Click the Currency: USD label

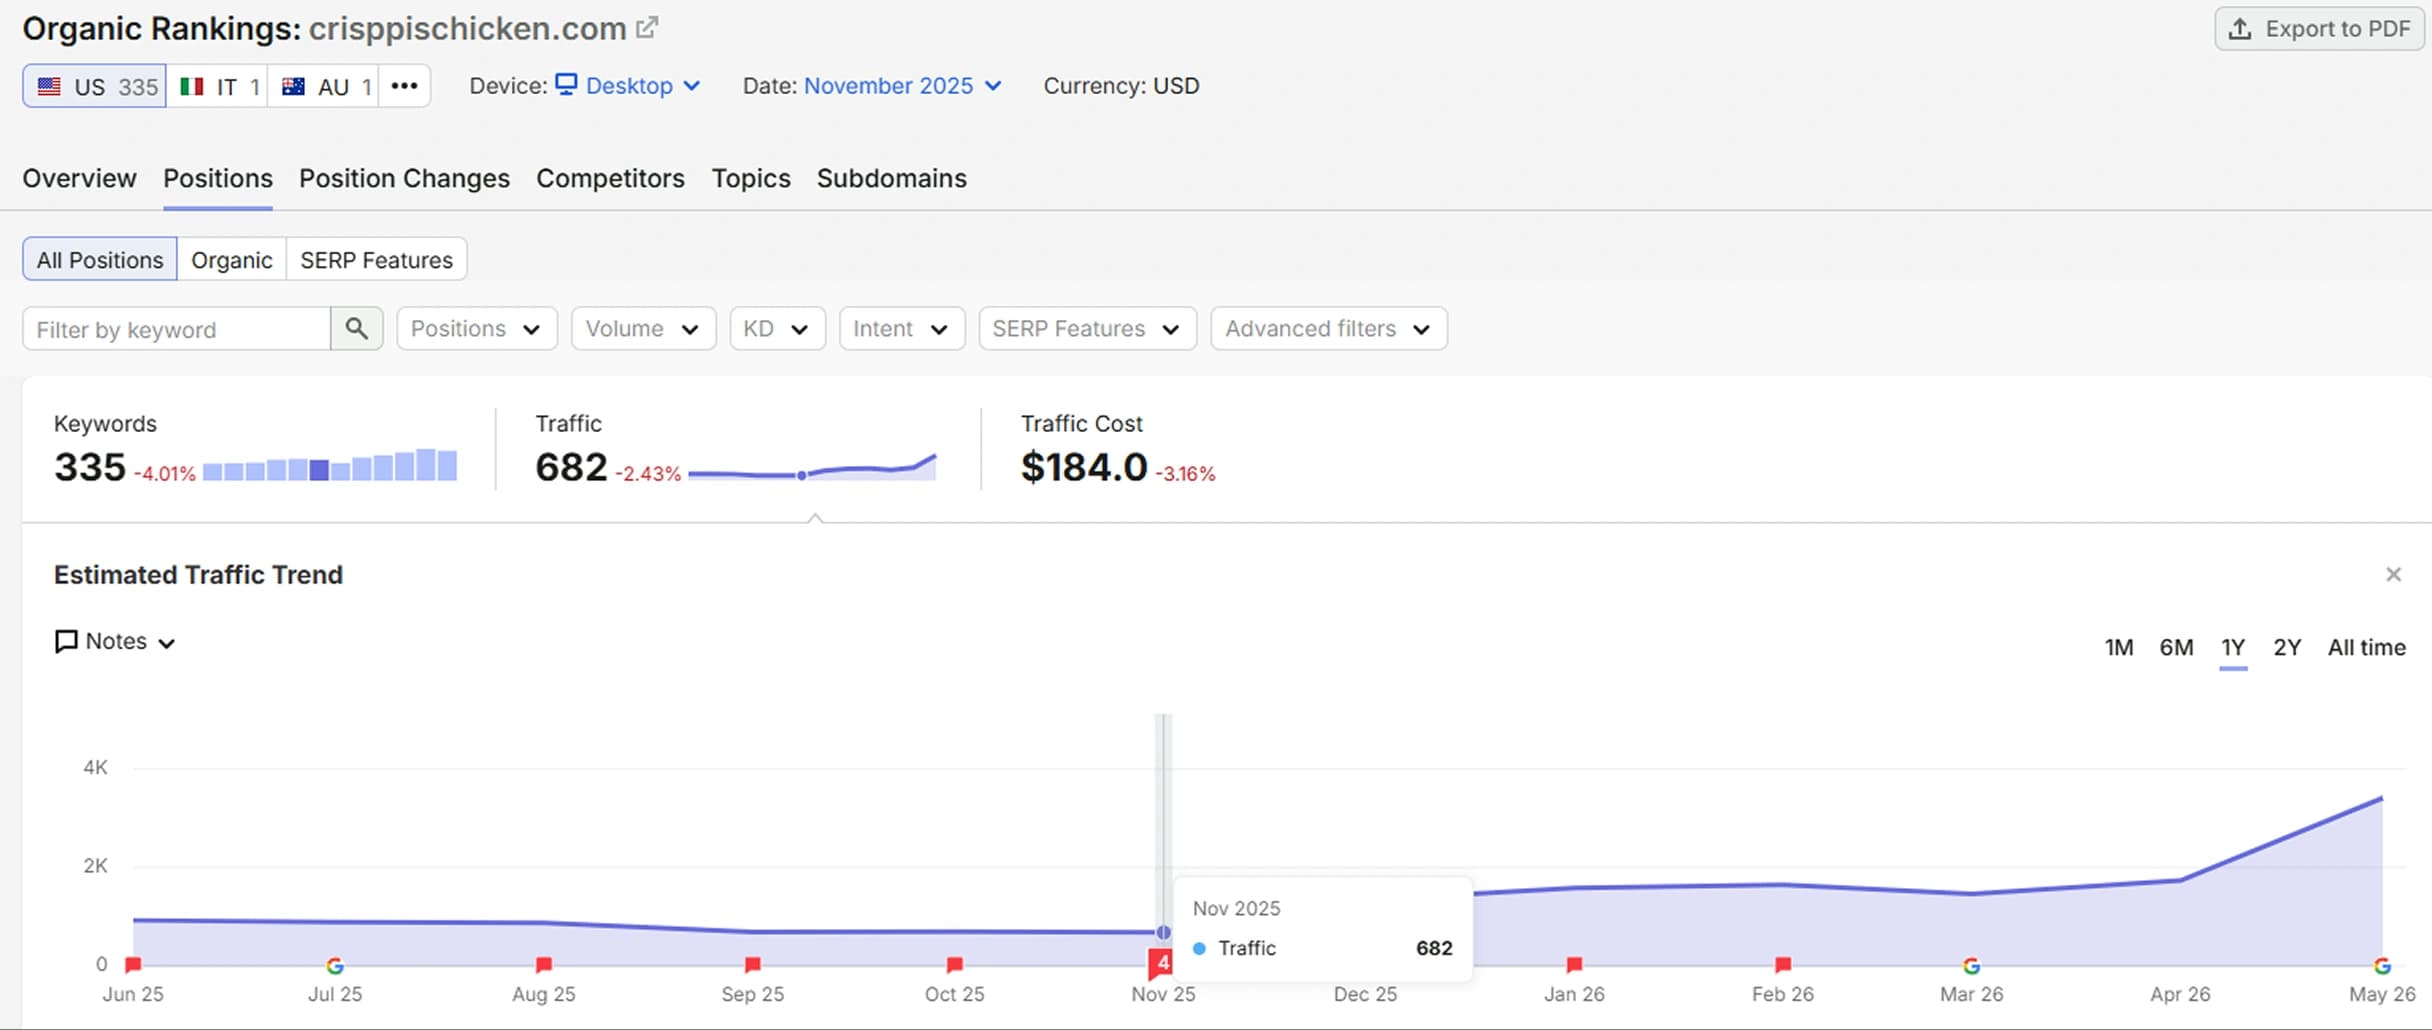click(x=1121, y=86)
